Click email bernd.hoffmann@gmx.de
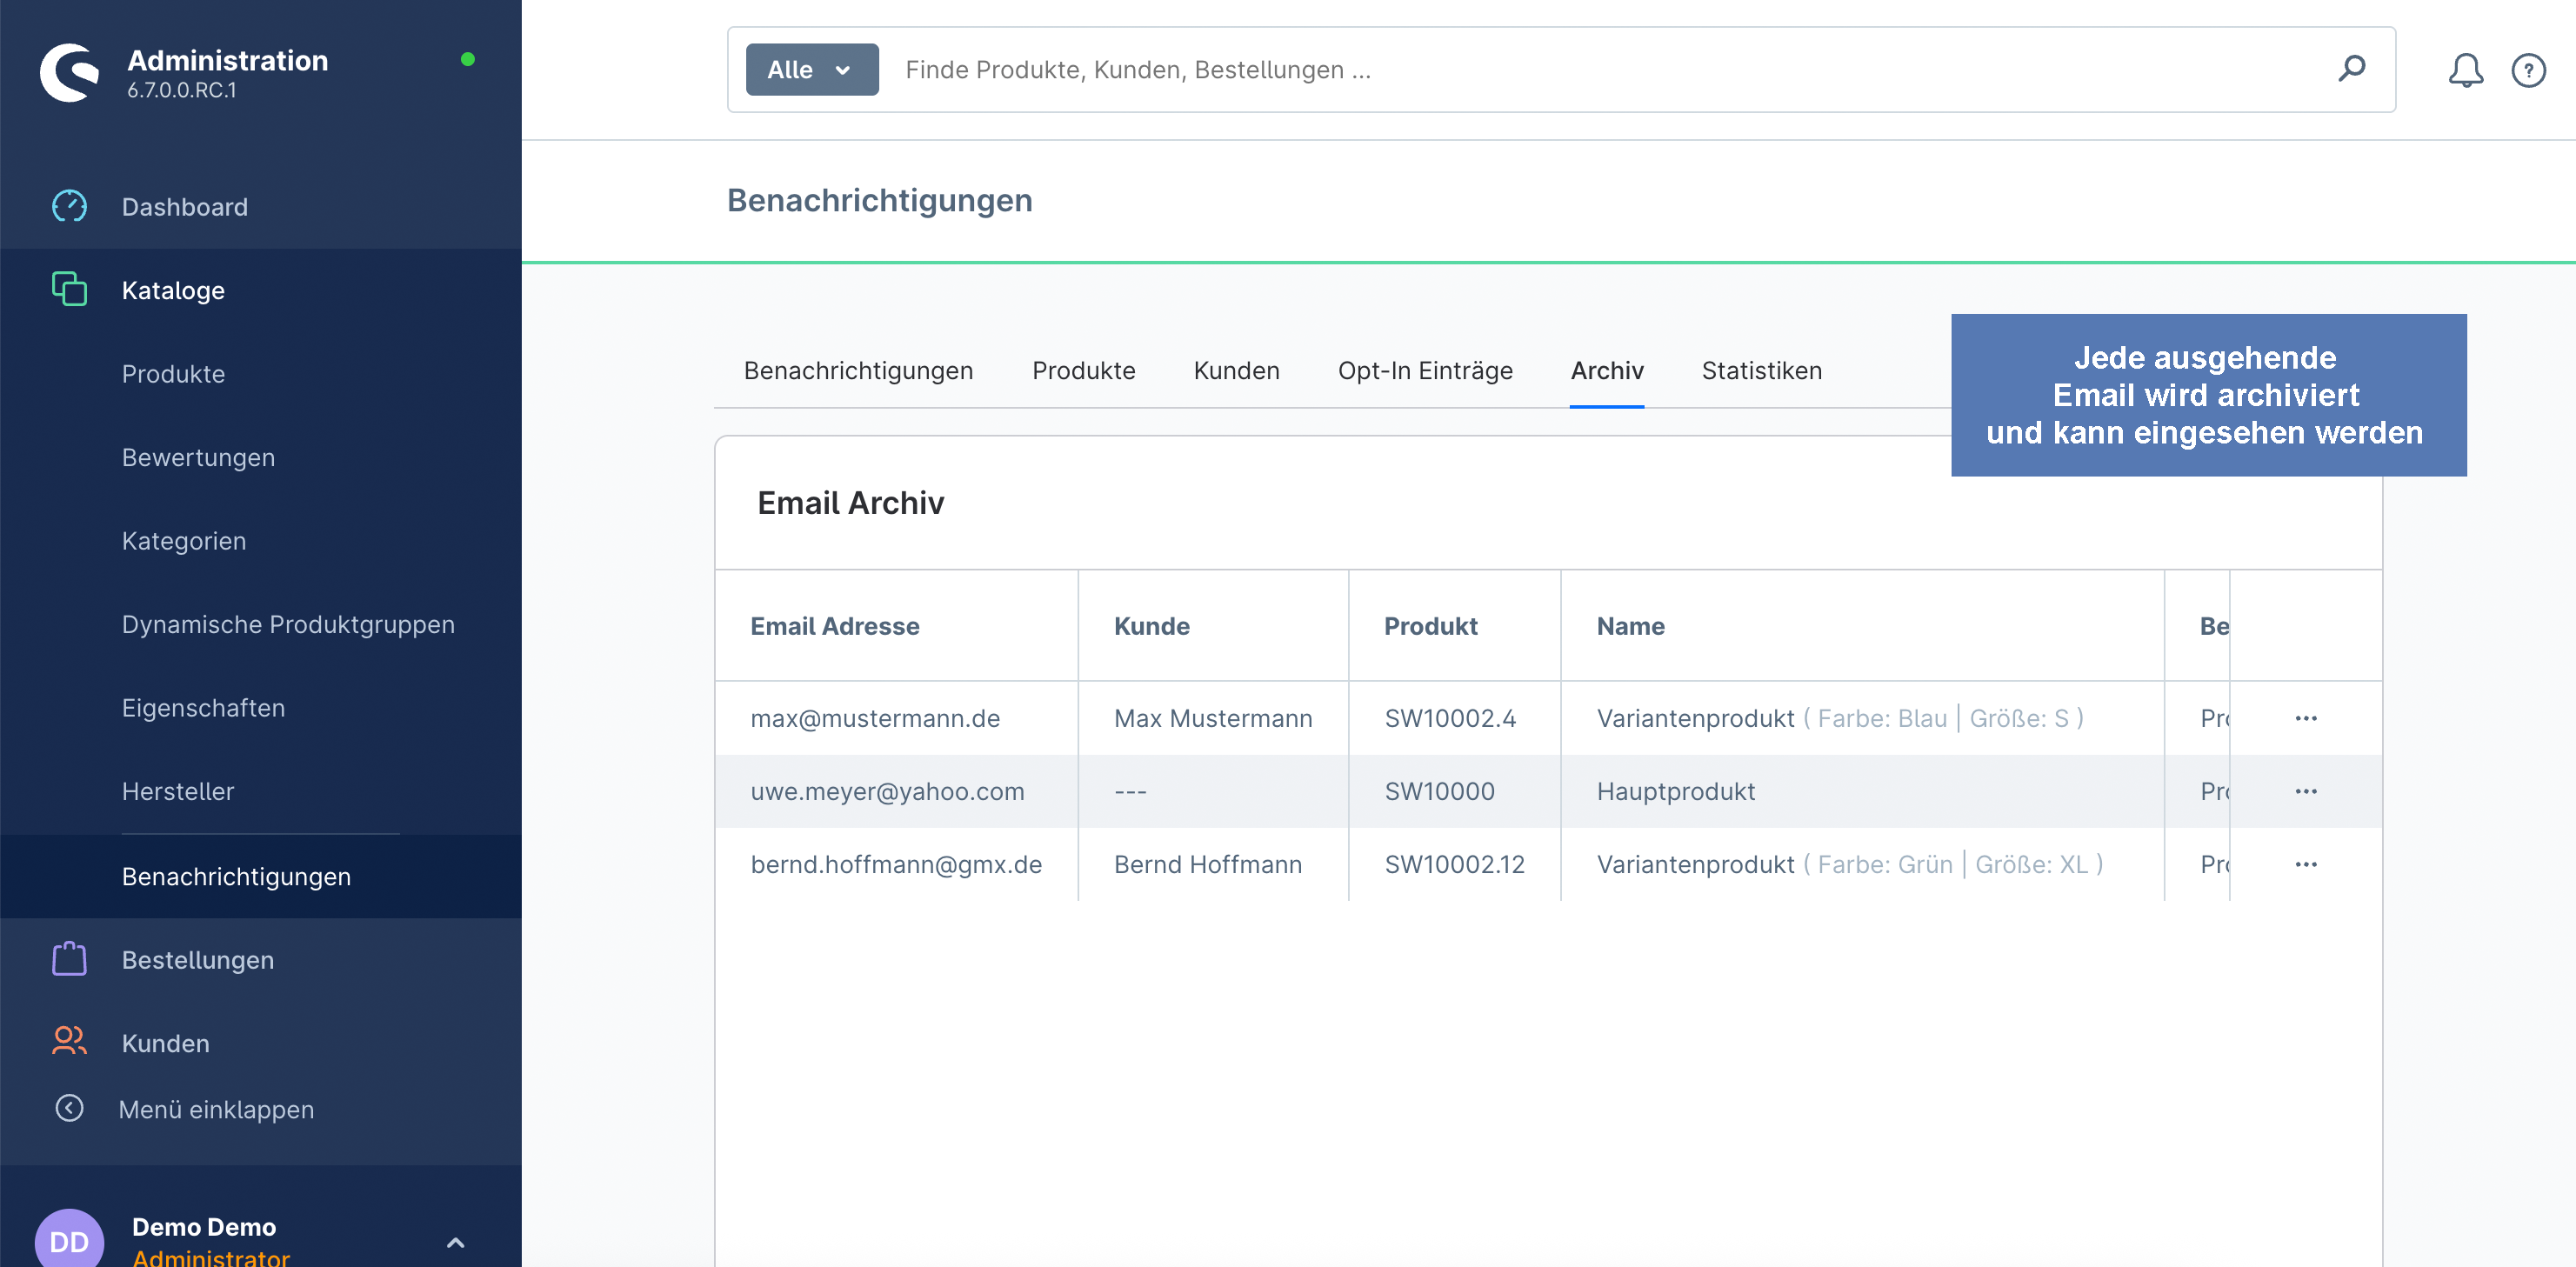The image size is (2576, 1267). click(896, 864)
